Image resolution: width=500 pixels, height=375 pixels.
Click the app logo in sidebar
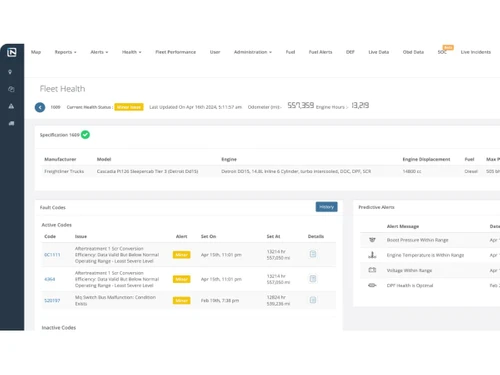[x=12, y=52]
